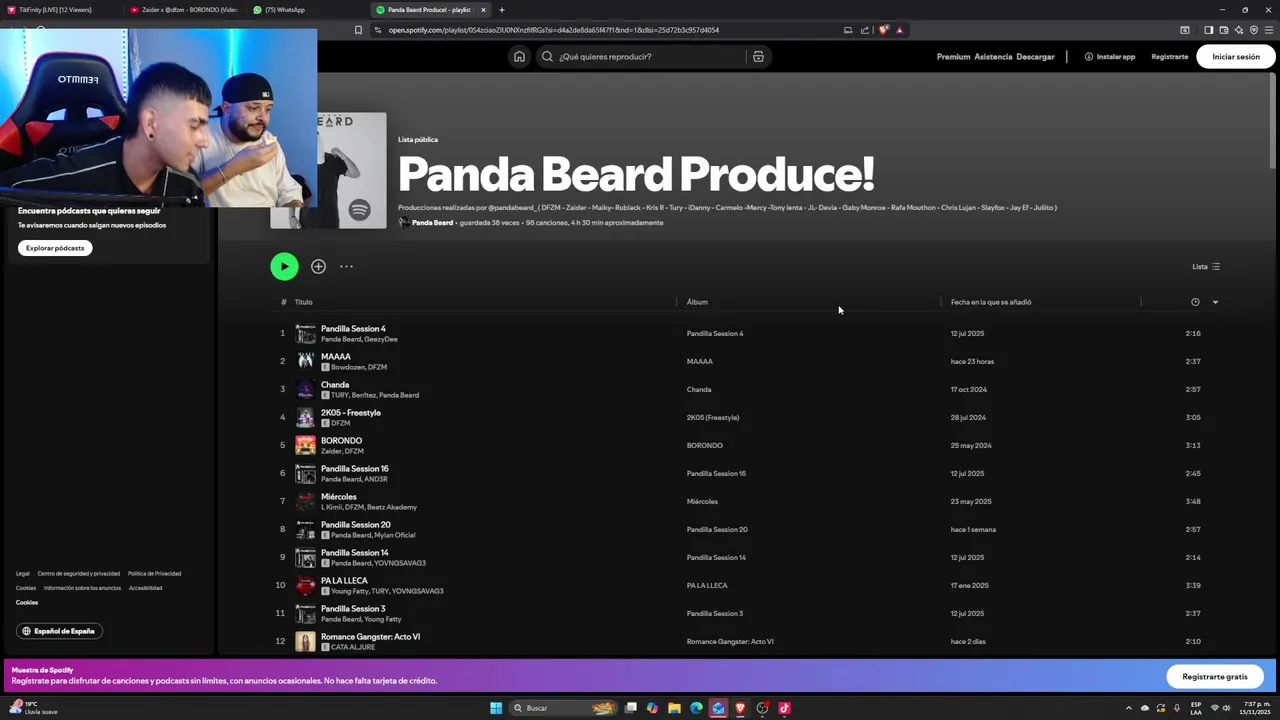Click the browser address bar URL
Image resolution: width=1280 pixels, height=720 pixels.
[x=554, y=30]
